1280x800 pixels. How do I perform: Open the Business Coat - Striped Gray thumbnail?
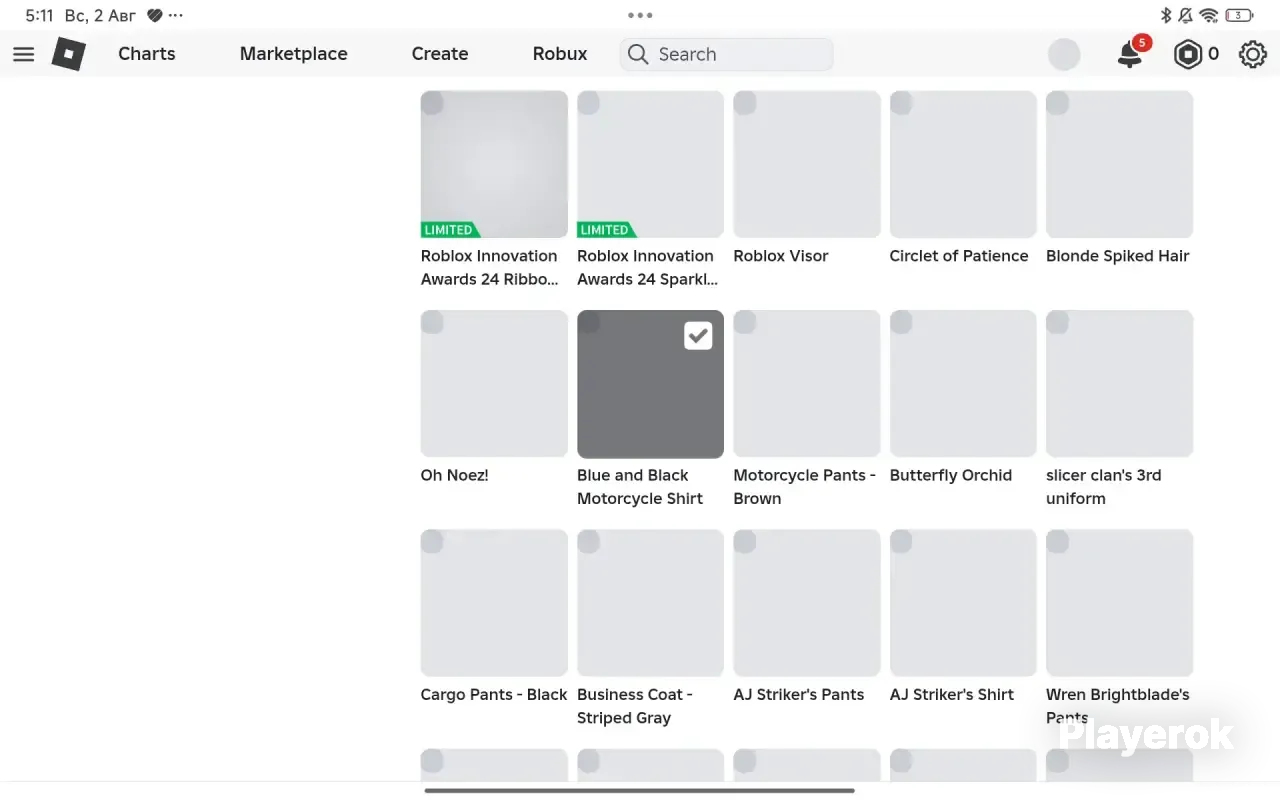[650, 603]
